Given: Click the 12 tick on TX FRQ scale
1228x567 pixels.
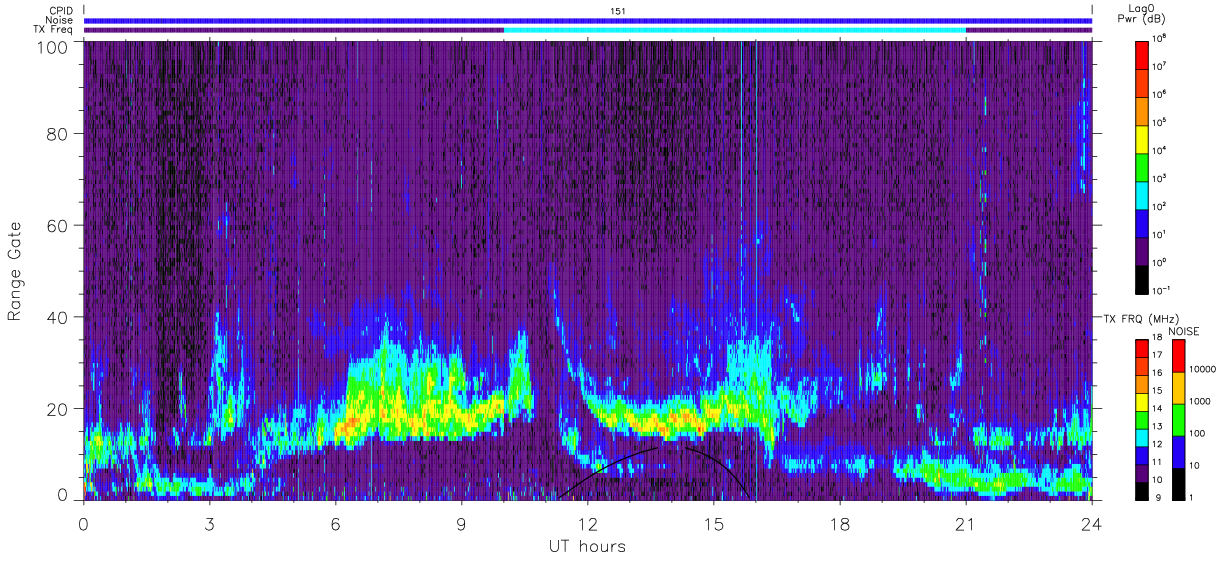Looking at the screenshot, I should point(1158,444).
